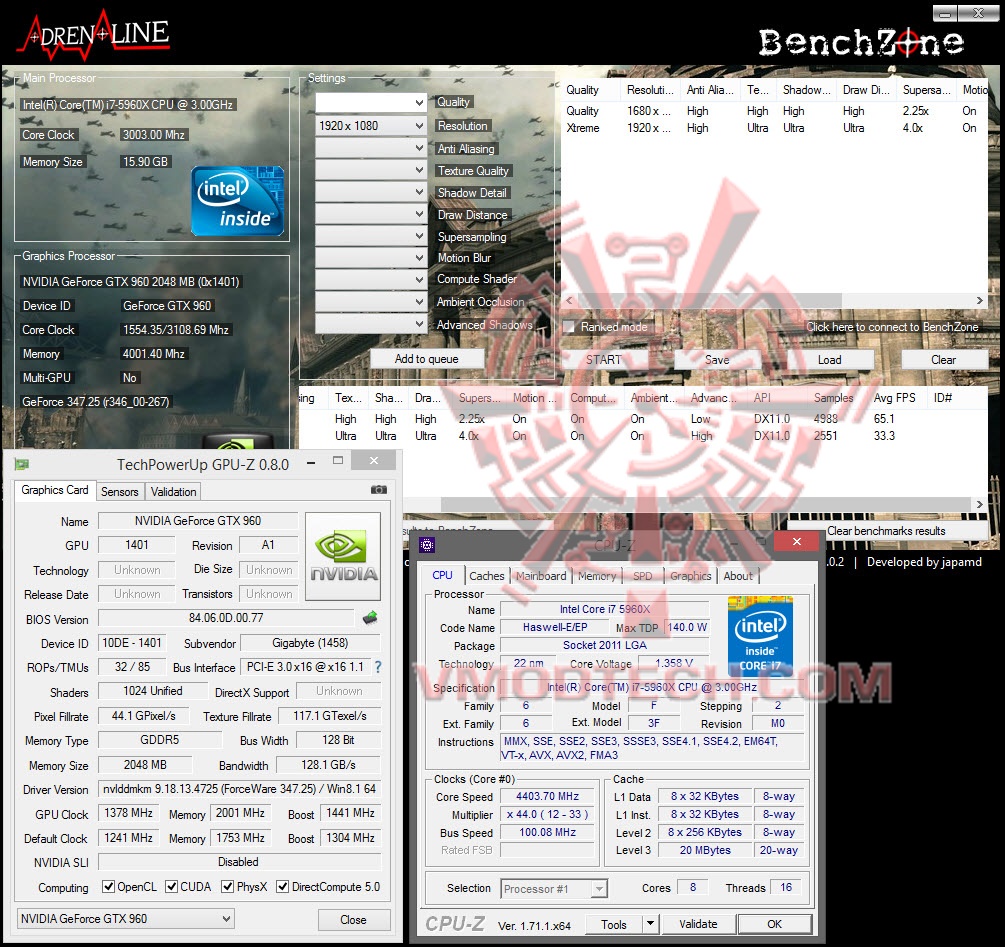This screenshot has width=1005, height=947.
Task: Open the Resolution dropdown showing 1920 x 1080
Action: pyautogui.click(x=370, y=126)
